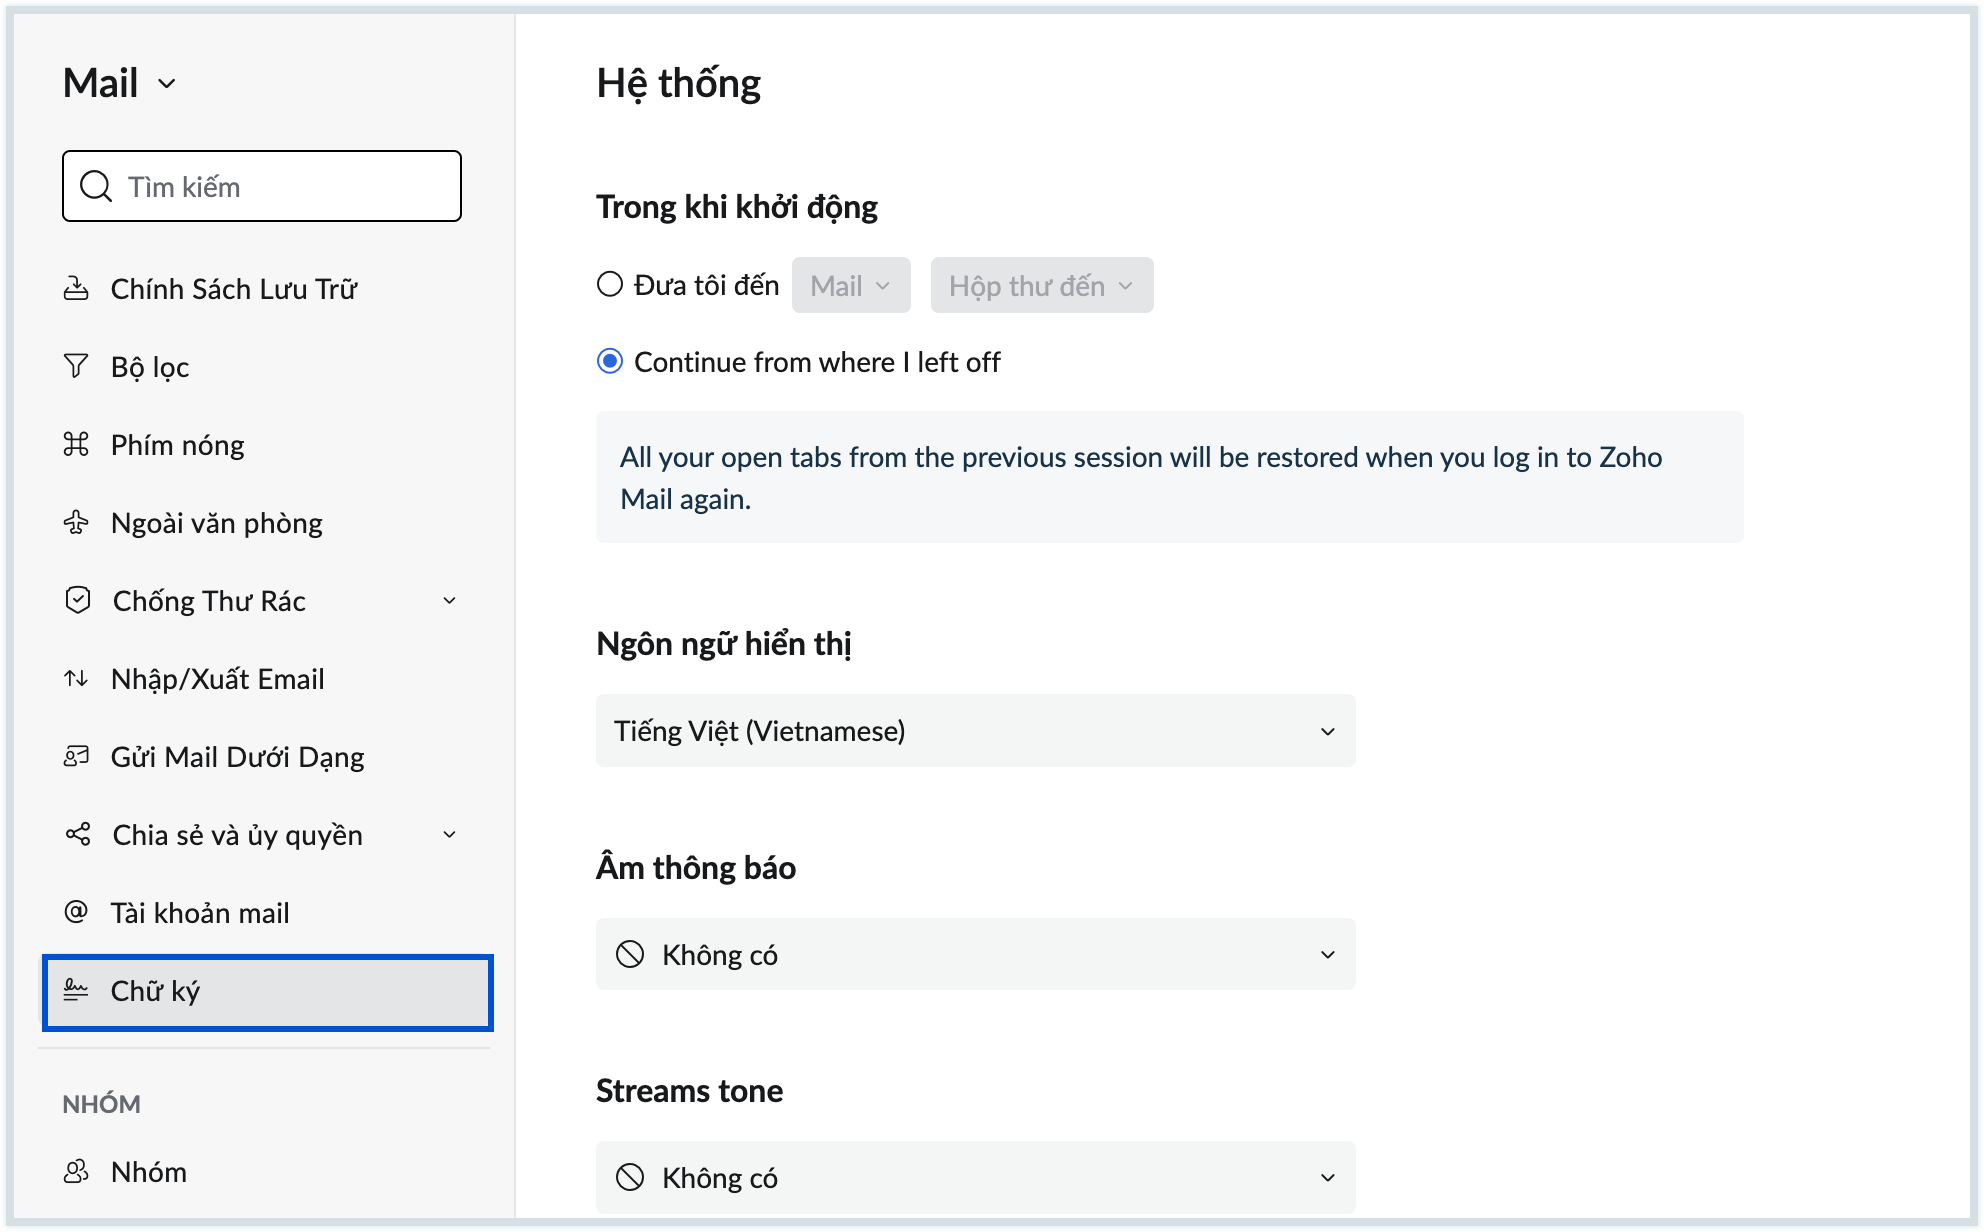Click the Tài khoản mail @ icon
Screen dimensions: 1984x1232
(76, 912)
